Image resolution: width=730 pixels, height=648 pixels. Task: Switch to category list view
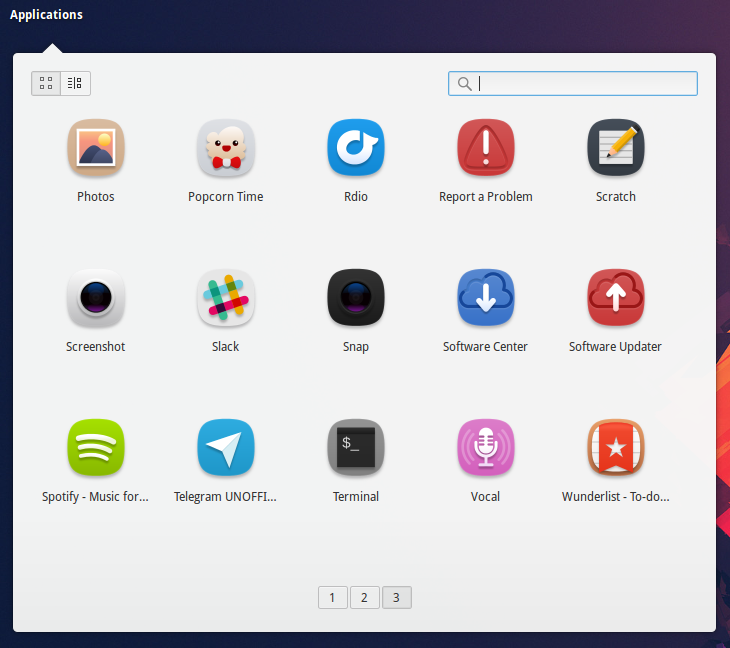[75, 83]
